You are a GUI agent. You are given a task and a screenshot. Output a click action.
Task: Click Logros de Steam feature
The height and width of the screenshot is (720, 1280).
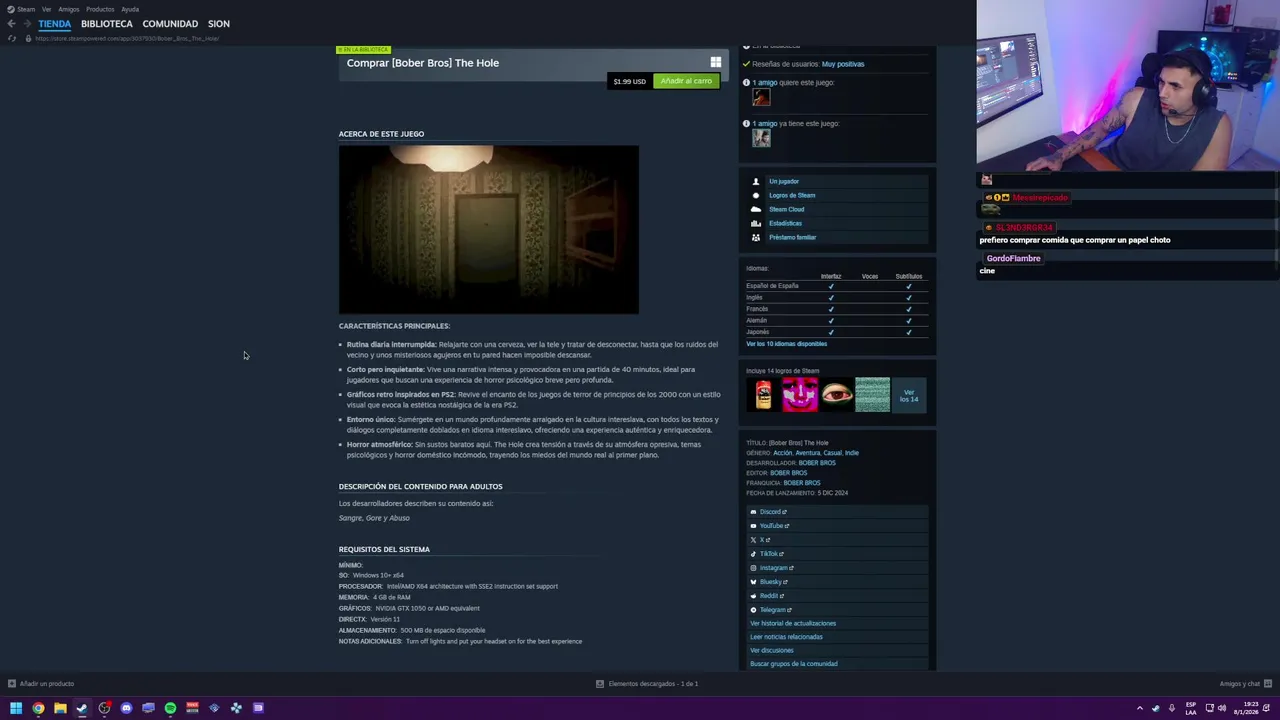(x=792, y=195)
